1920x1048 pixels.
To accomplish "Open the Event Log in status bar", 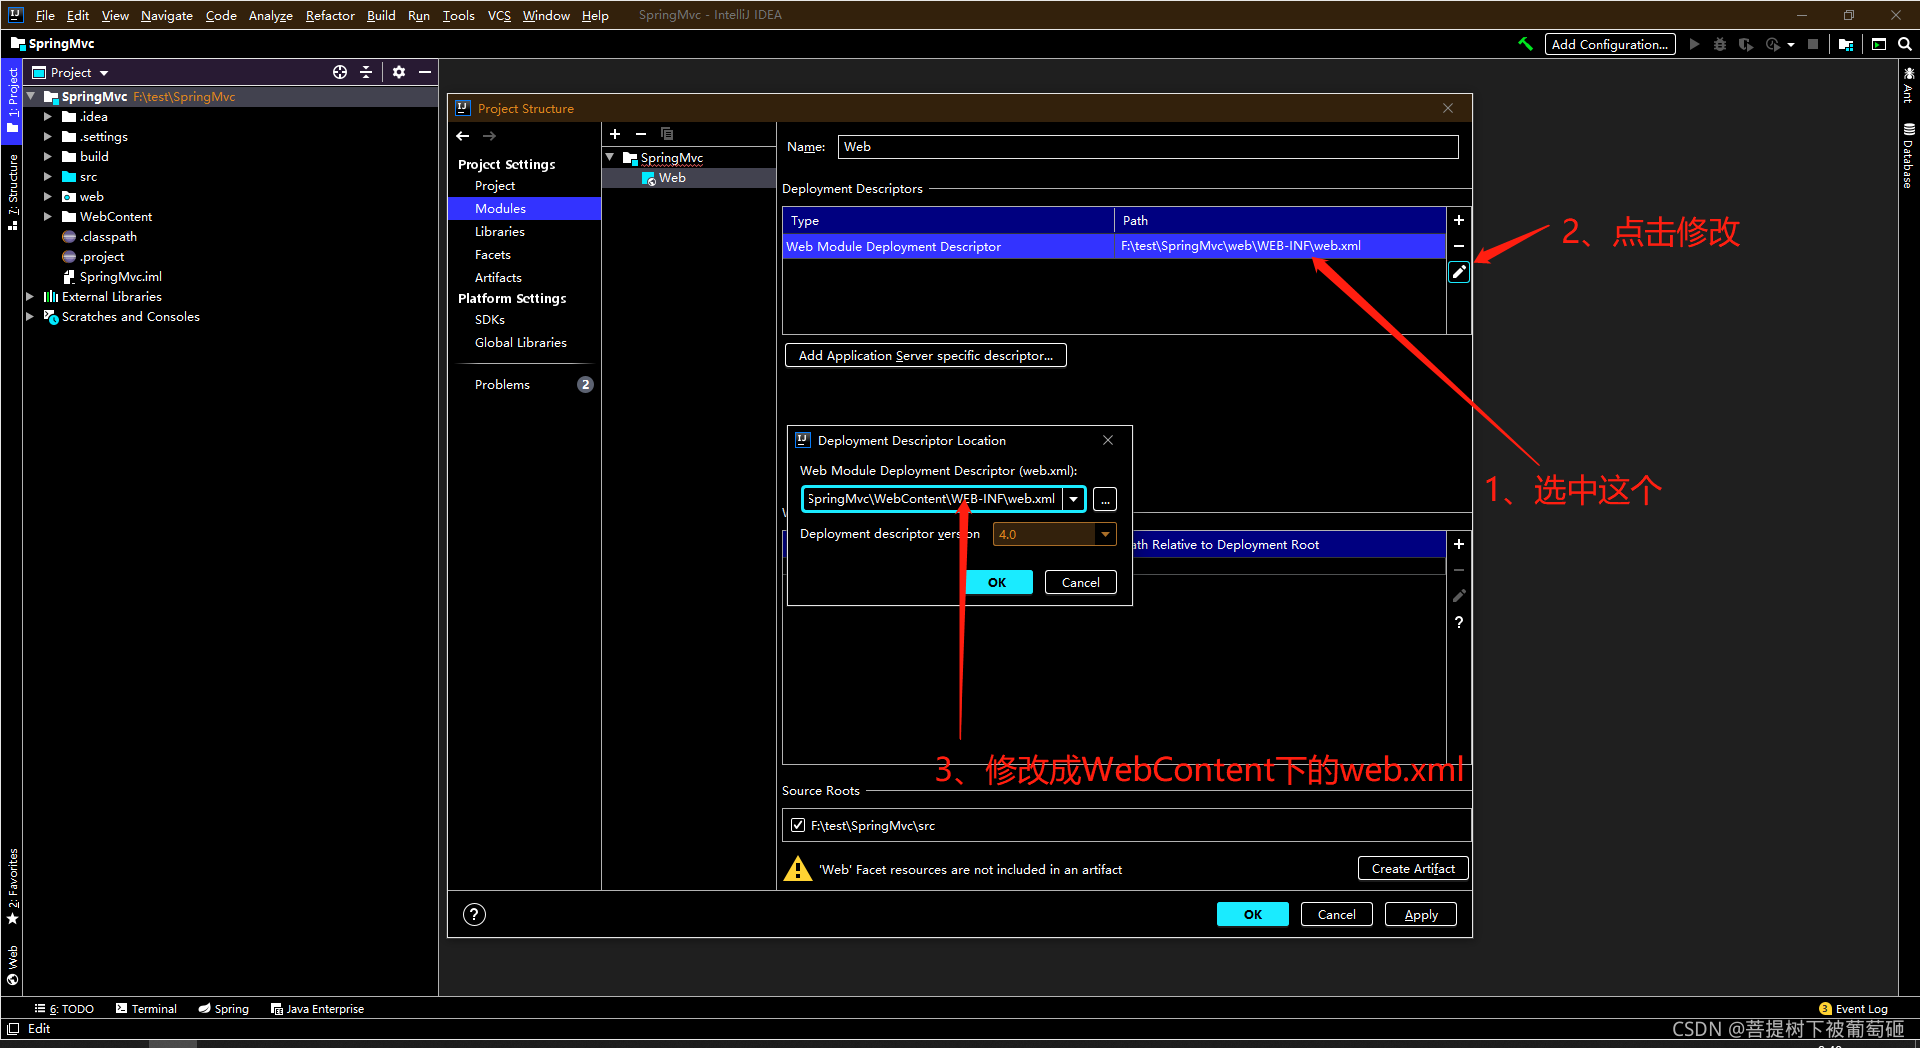I will point(1853,1009).
